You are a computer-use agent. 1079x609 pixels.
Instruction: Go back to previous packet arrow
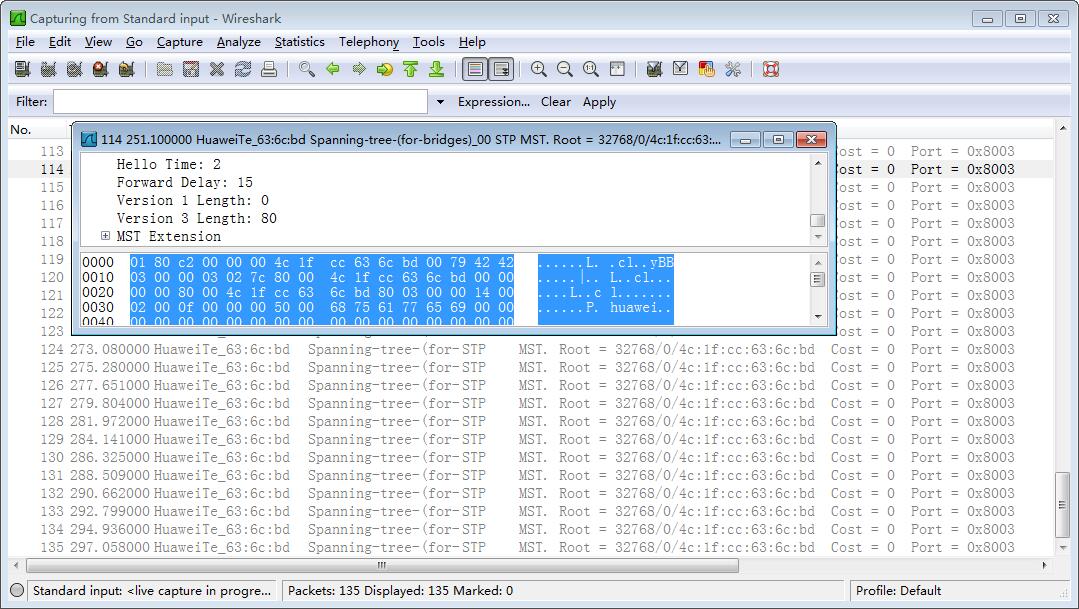(333, 69)
